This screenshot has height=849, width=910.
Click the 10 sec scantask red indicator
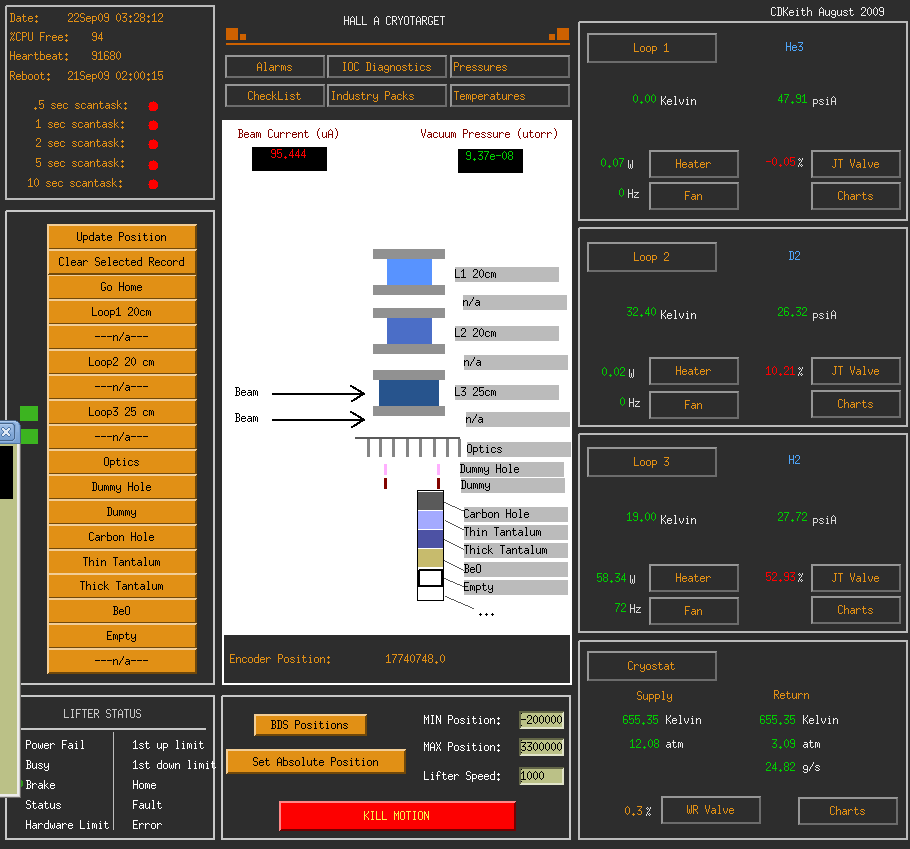coord(153,185)
